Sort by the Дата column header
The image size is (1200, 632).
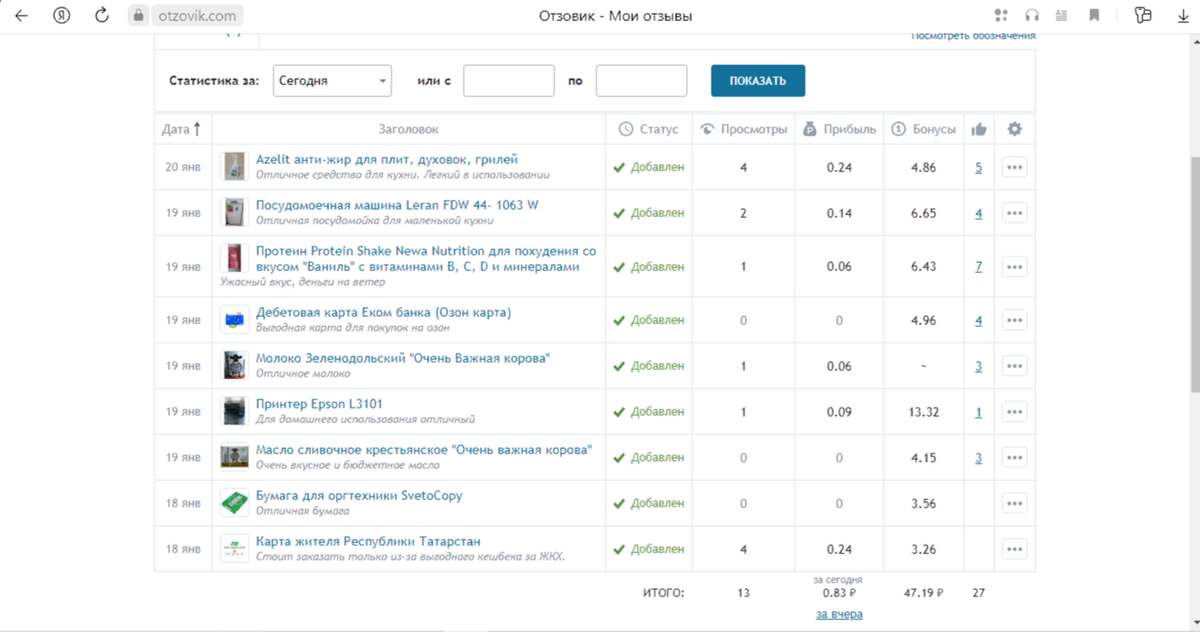pyautogui.click(x=183, y=129)
